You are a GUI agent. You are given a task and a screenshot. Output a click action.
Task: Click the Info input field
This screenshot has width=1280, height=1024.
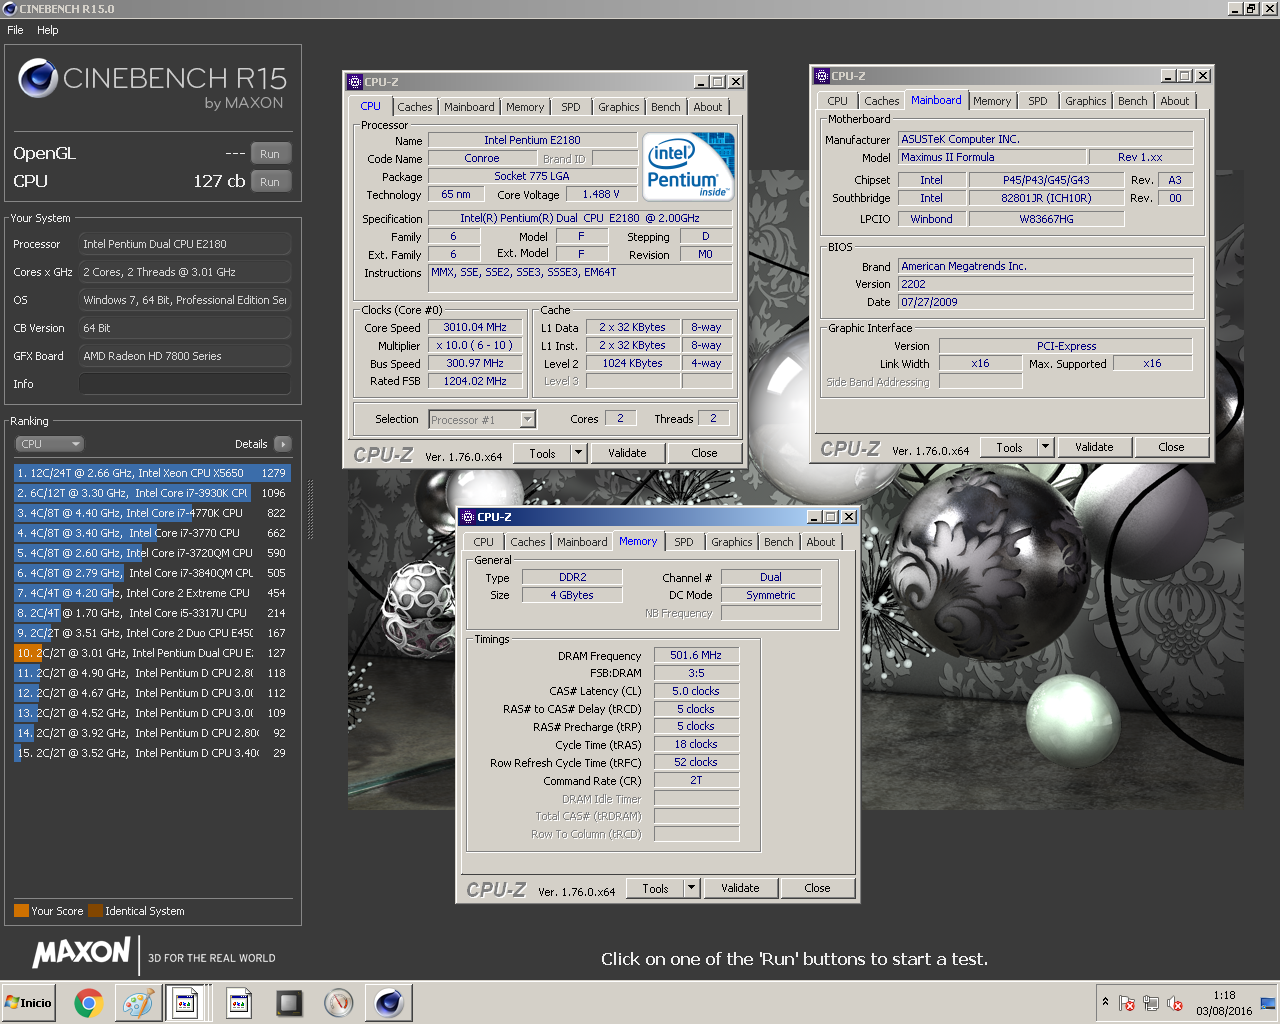click(x=185, y=384)
